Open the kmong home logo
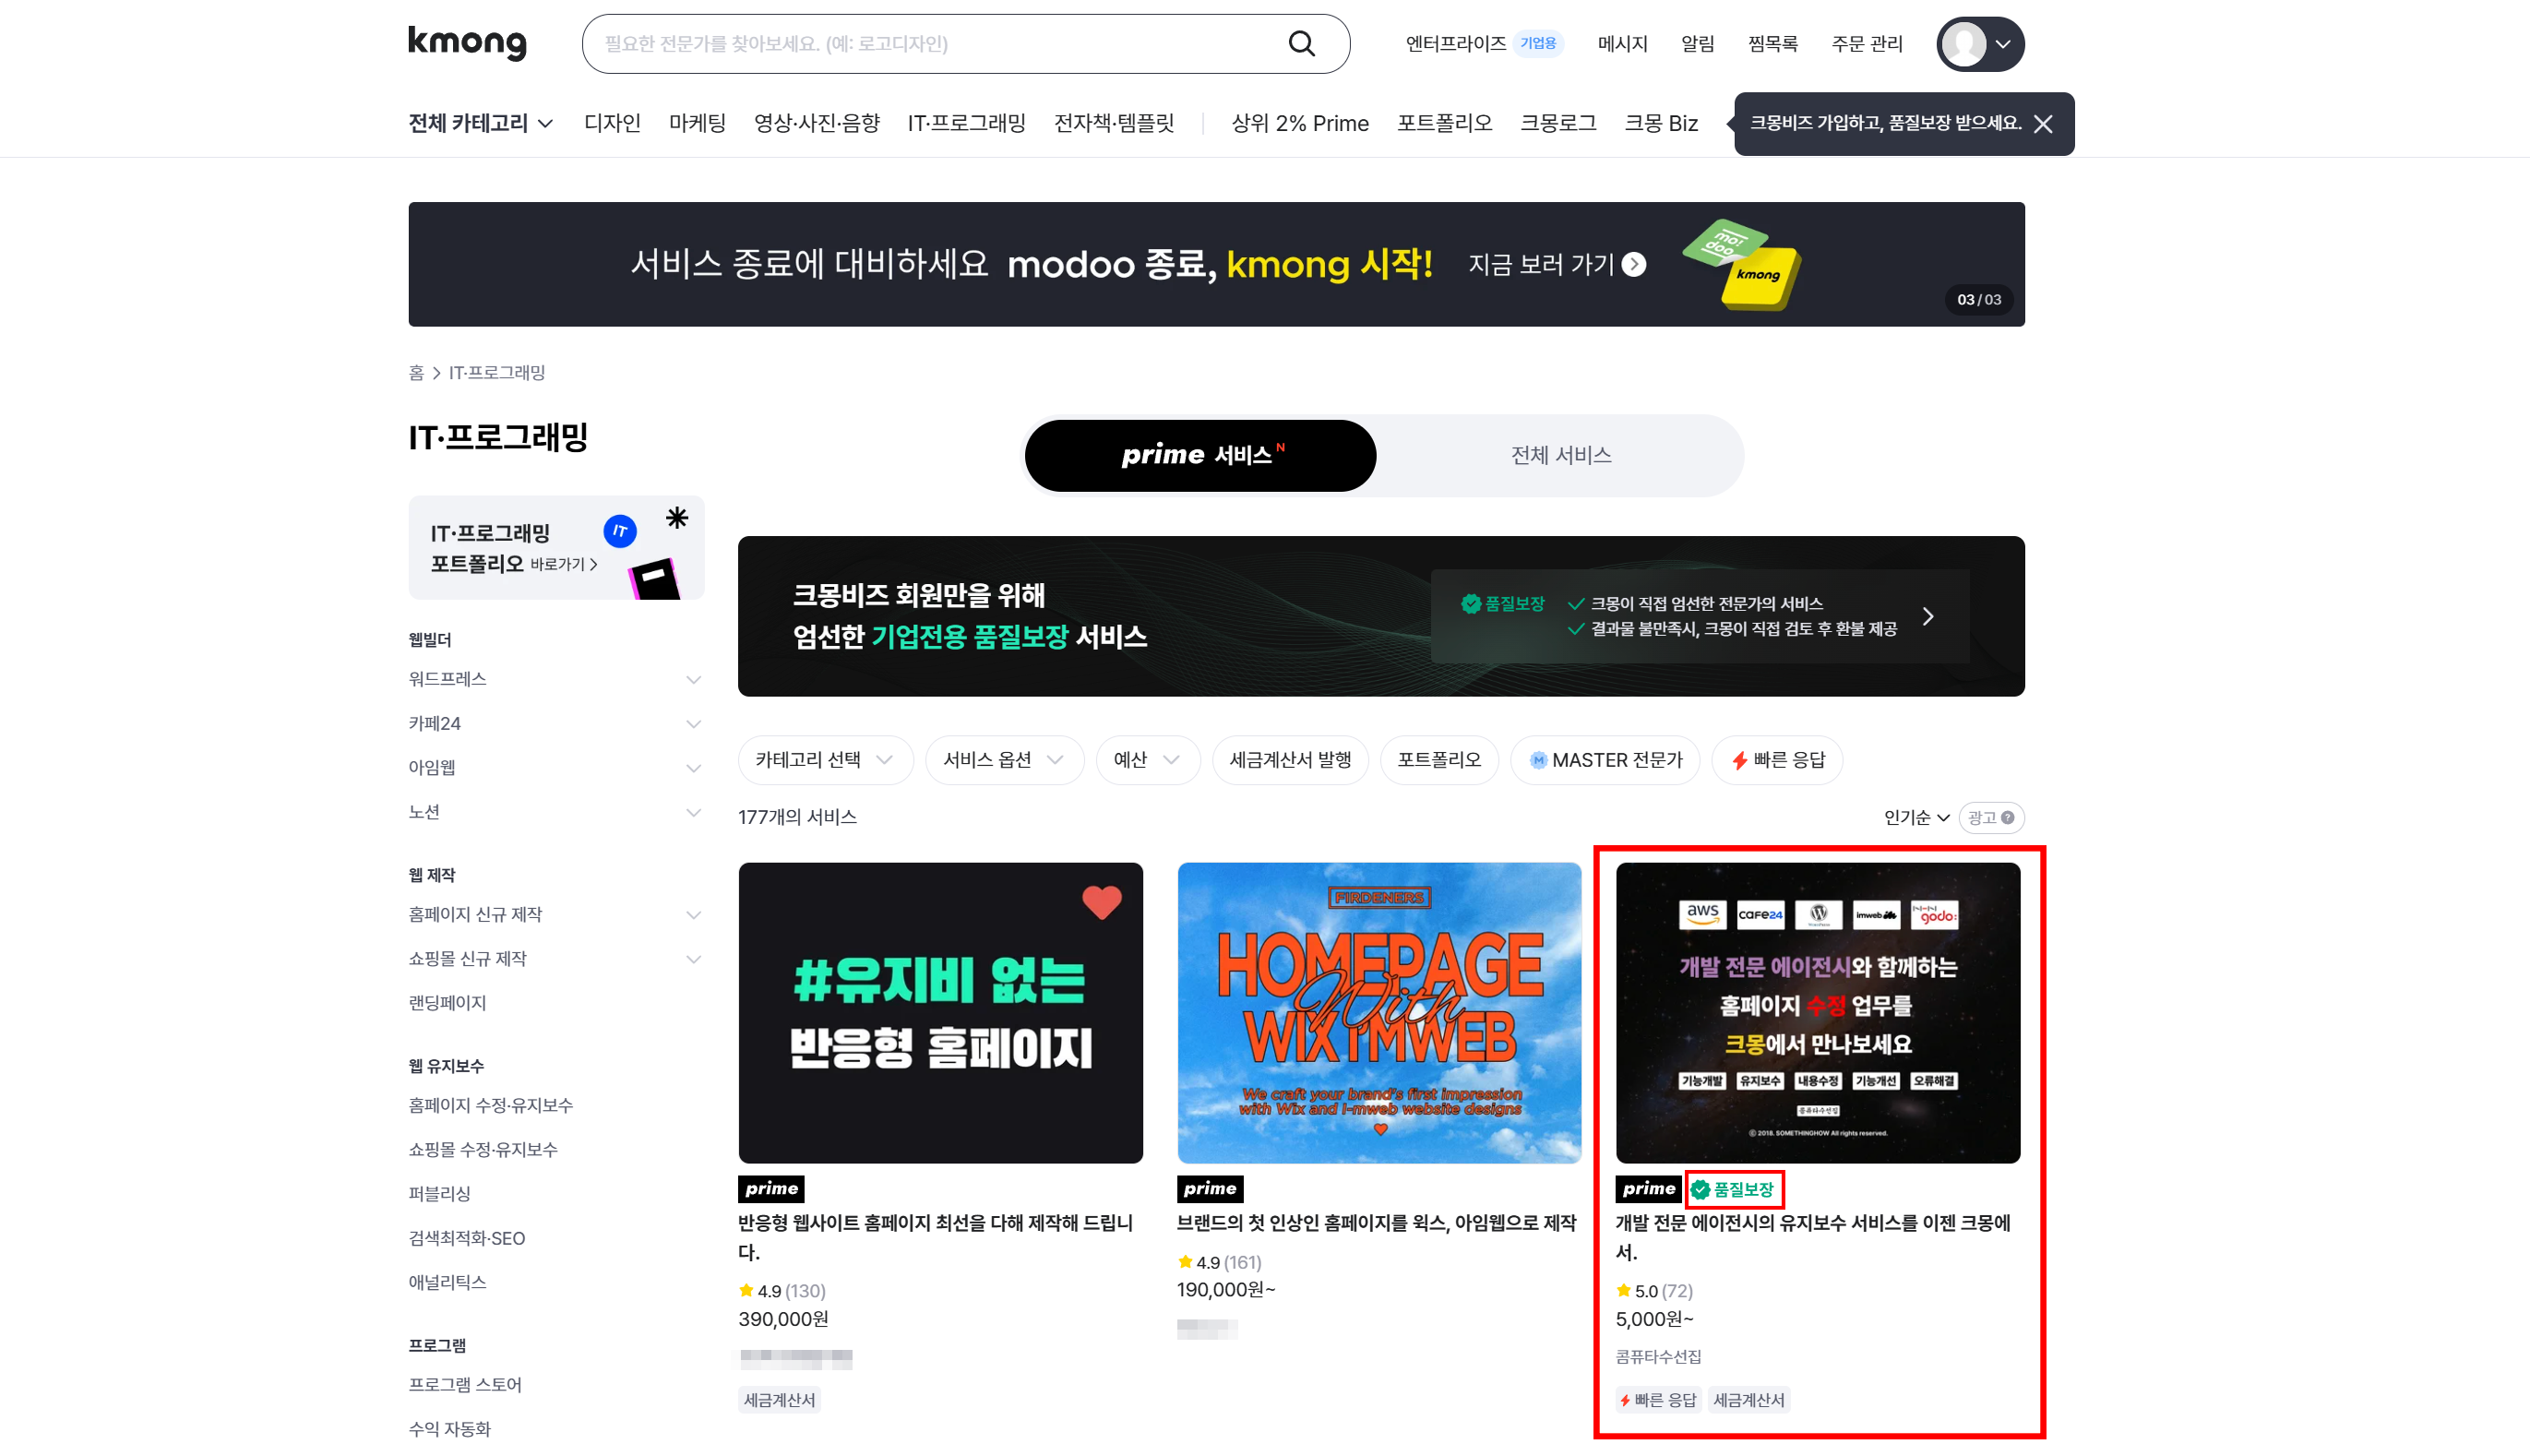2530x1456 pixels. (467, 43)
